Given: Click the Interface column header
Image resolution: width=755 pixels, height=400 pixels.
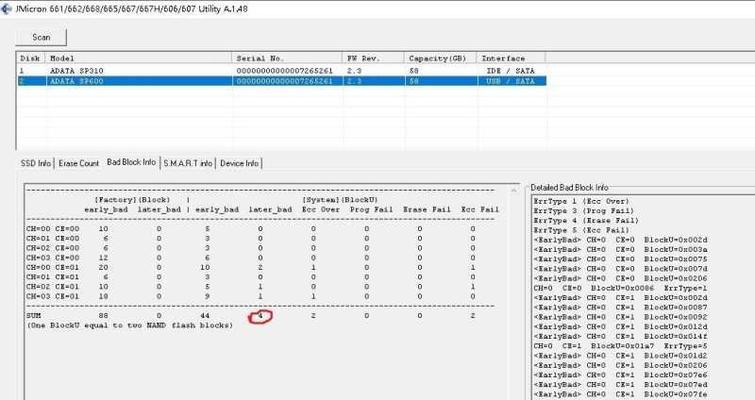Looking at the screenshot, I should pyautogui.click(x=511, y=58).
